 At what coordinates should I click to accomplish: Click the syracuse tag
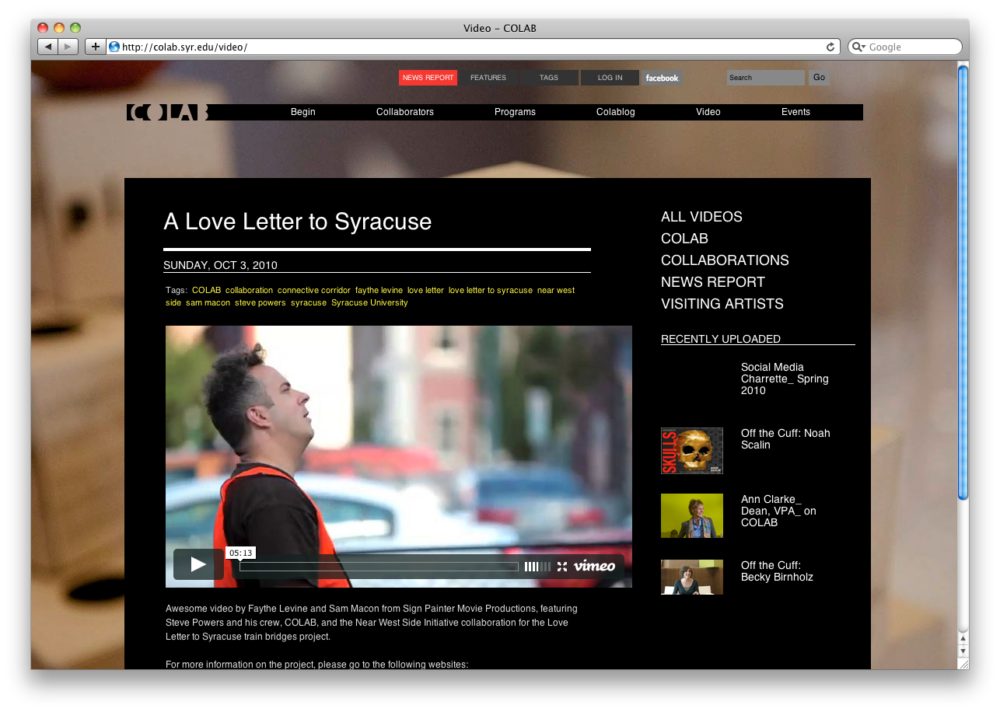point(309,303)
